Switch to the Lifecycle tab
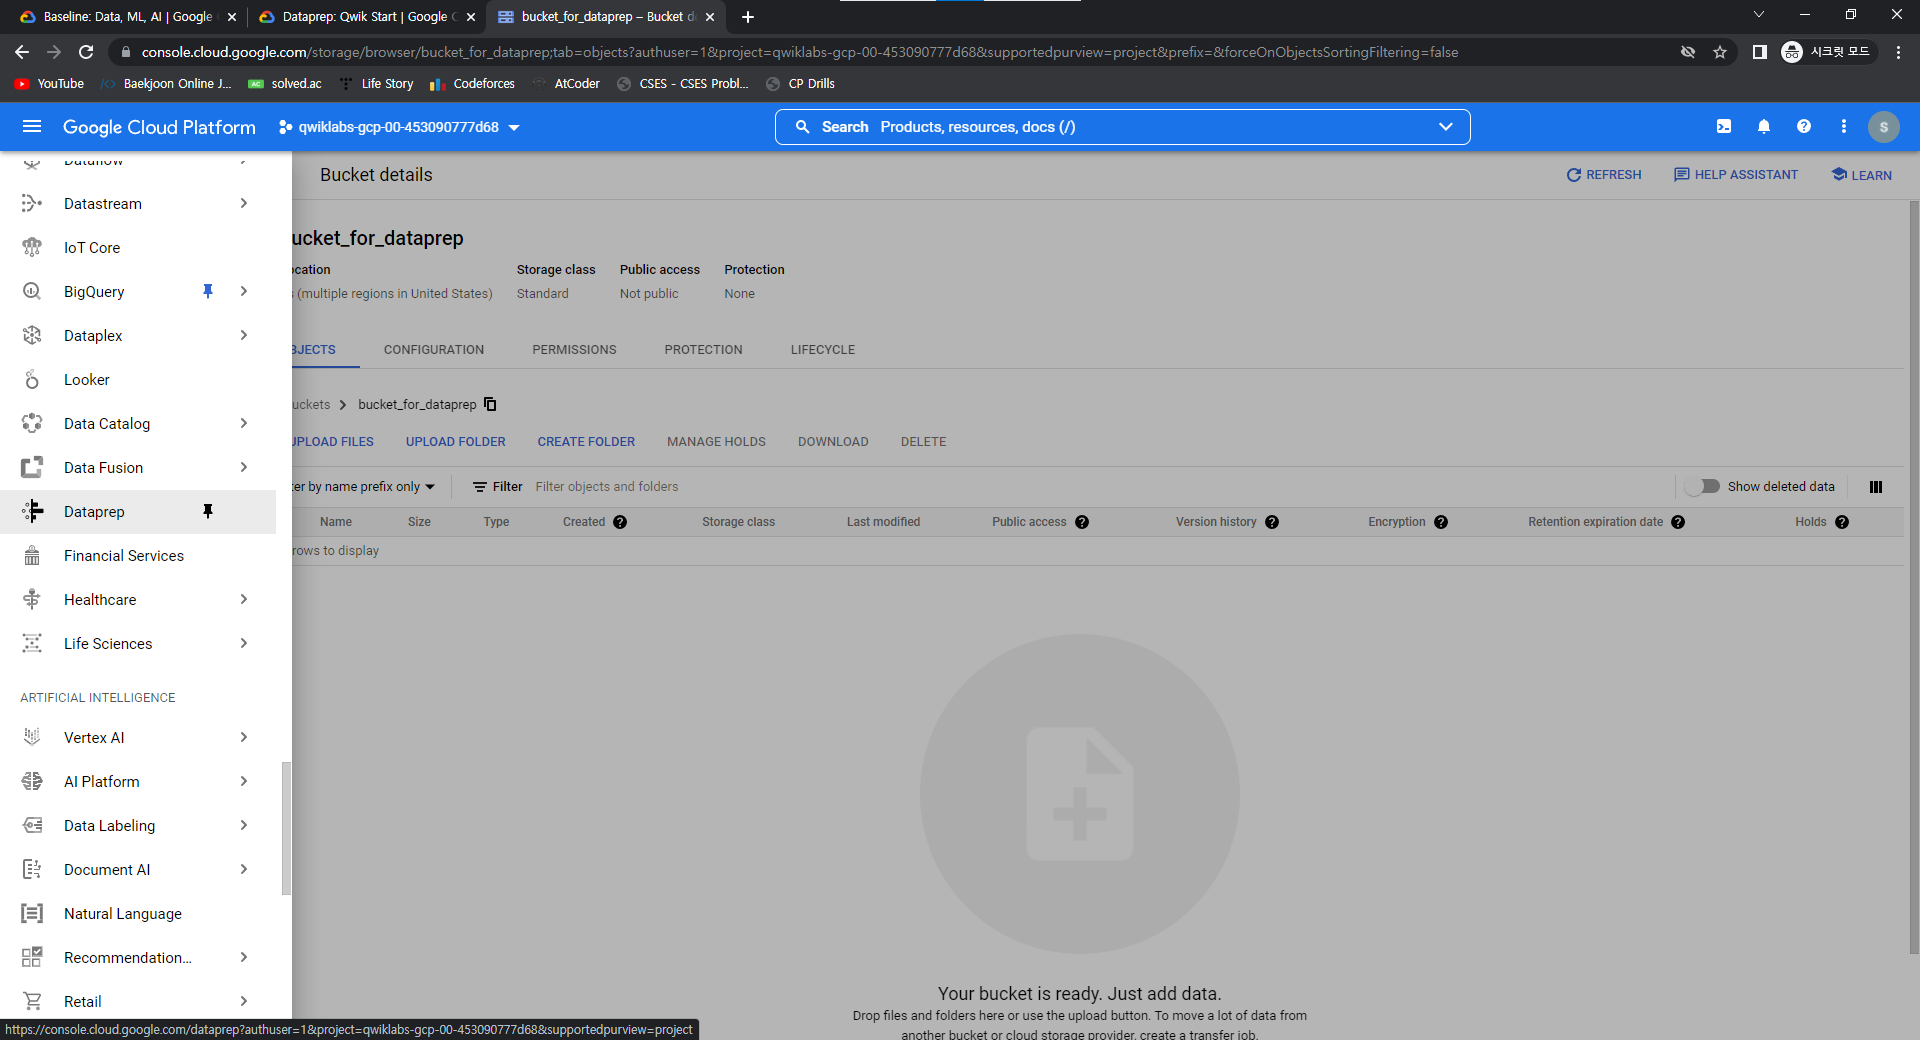Image resolution: width=1920 pixels, height=1040 pixels. (823, 350)
